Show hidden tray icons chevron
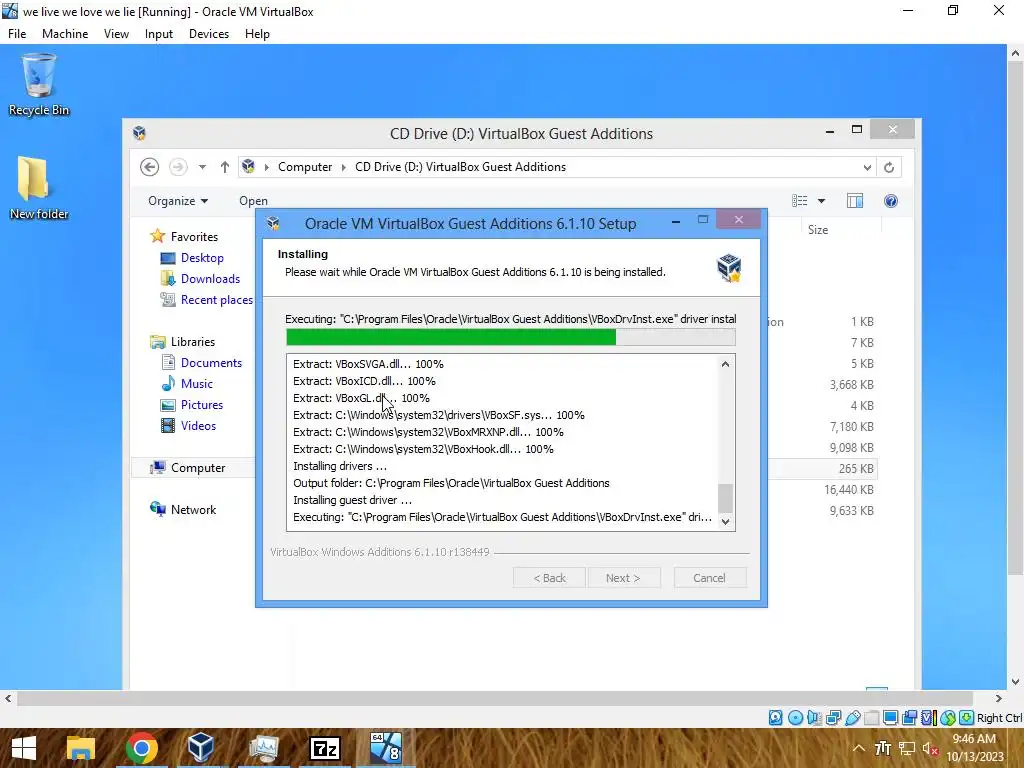The image size is (1024, 768). tap(859, 749)
